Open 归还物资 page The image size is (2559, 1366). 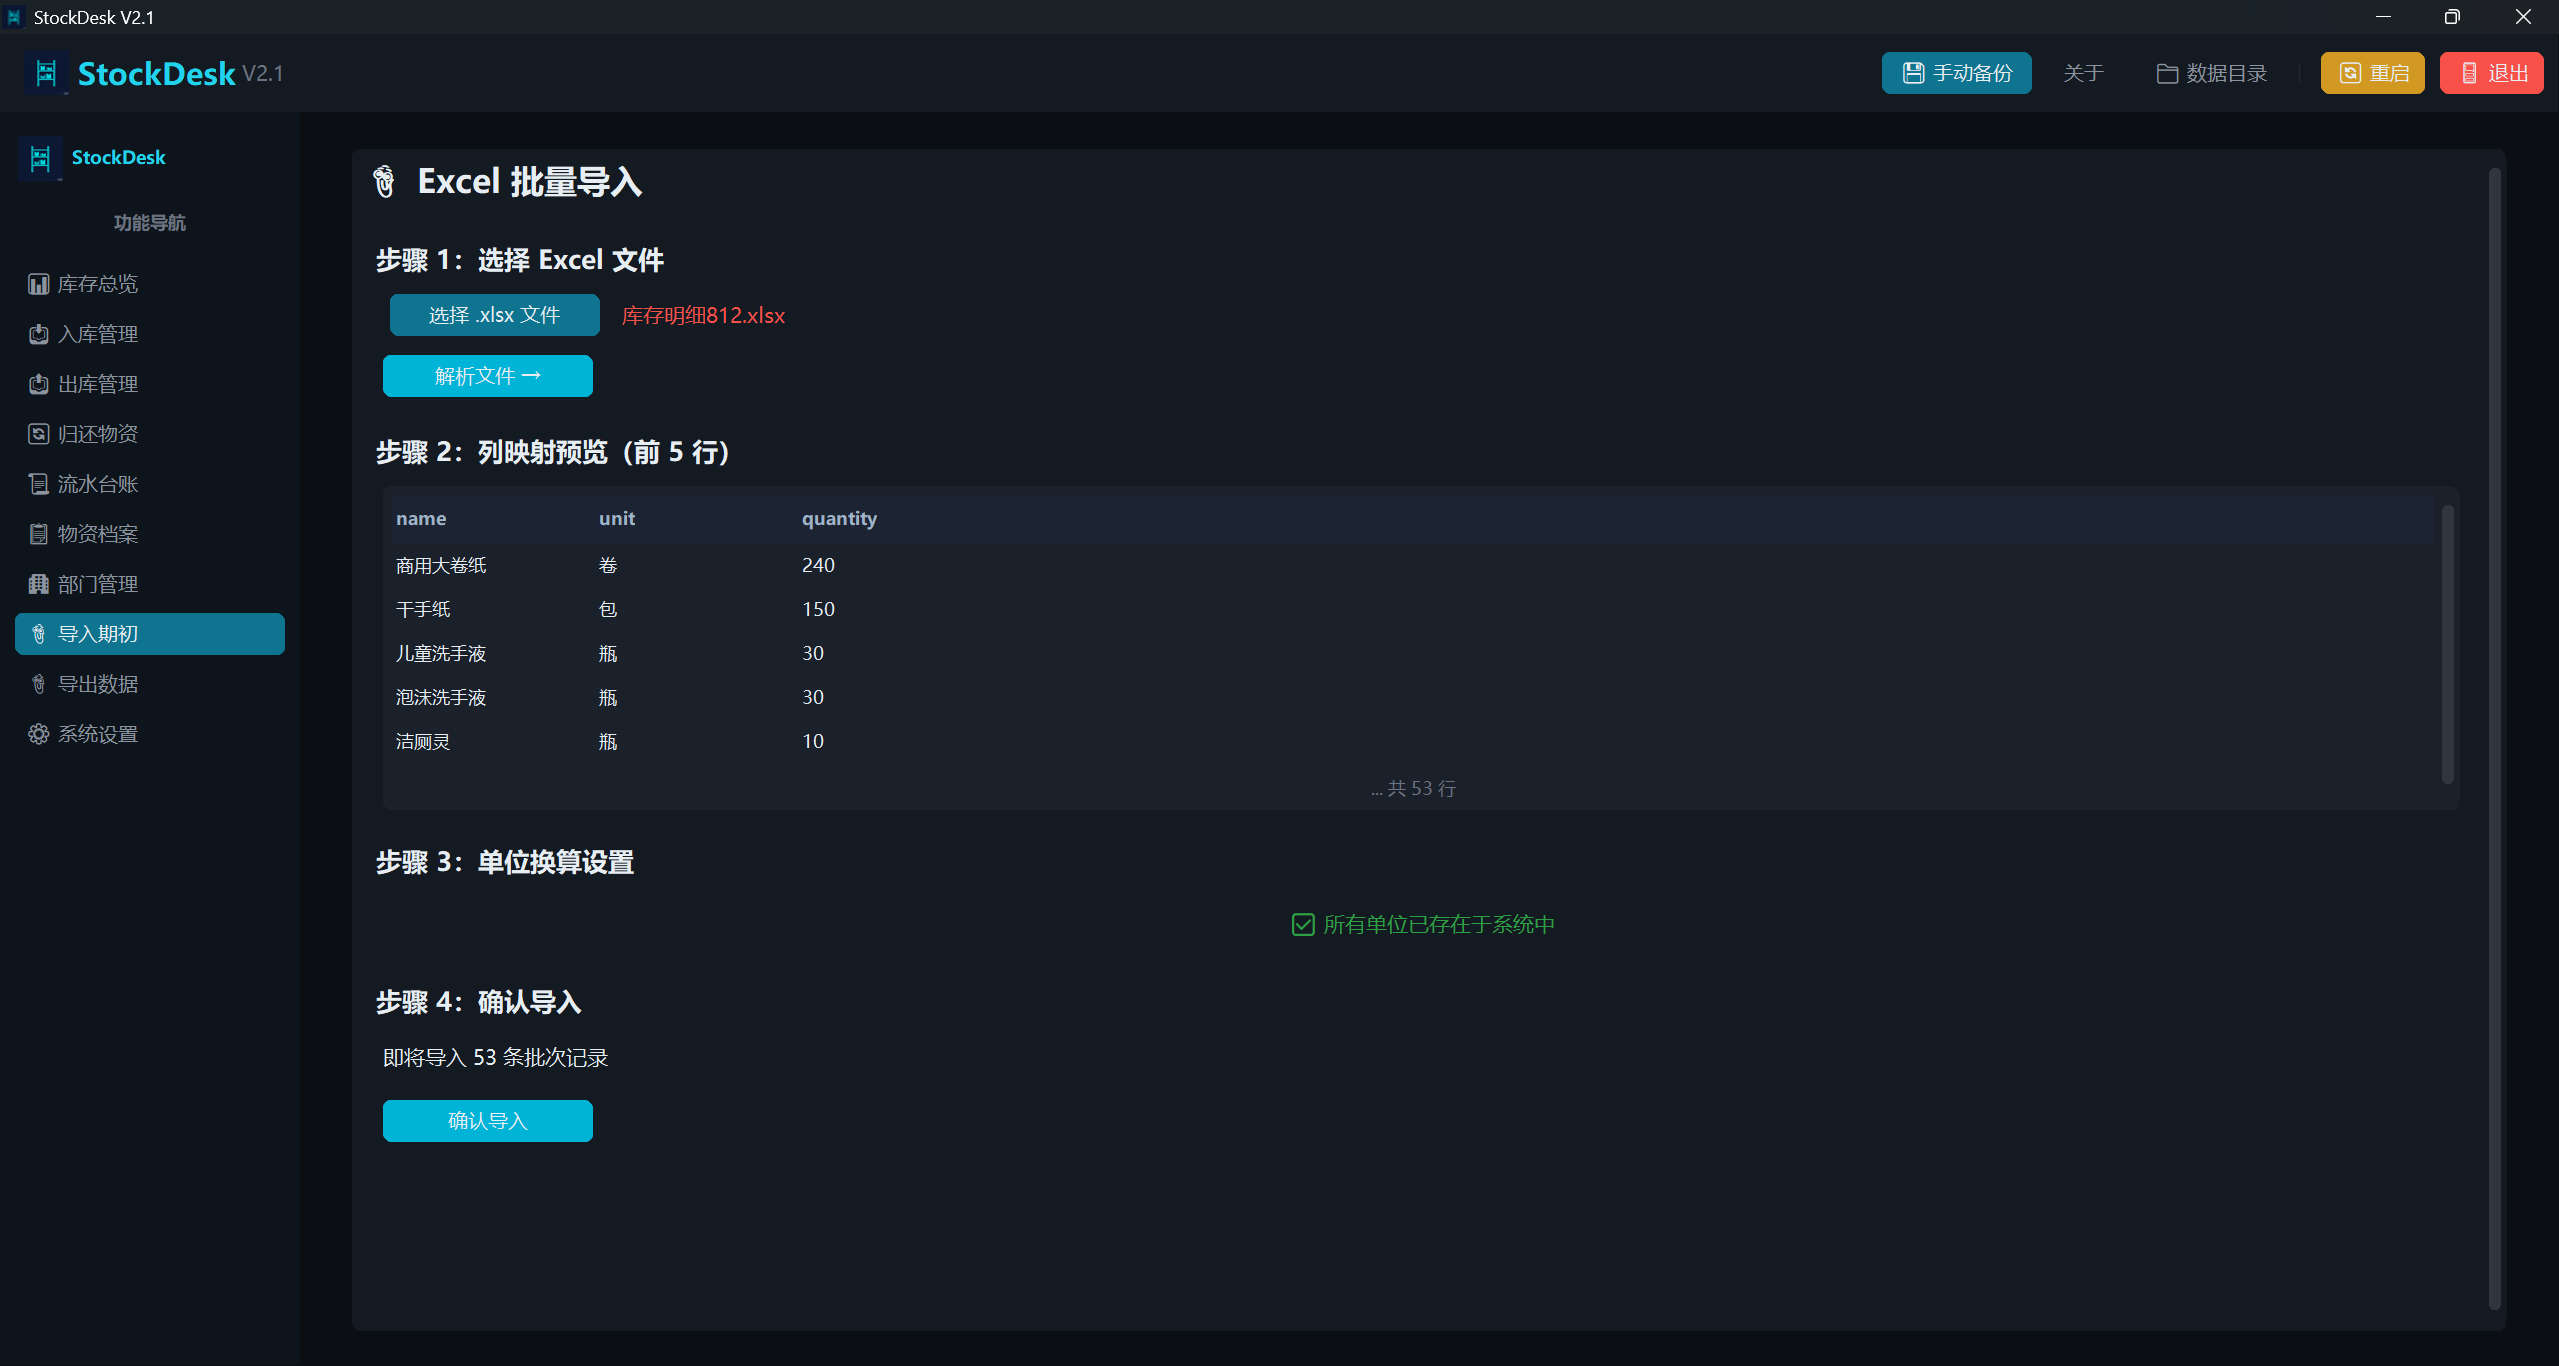click(x=150, y=434)
